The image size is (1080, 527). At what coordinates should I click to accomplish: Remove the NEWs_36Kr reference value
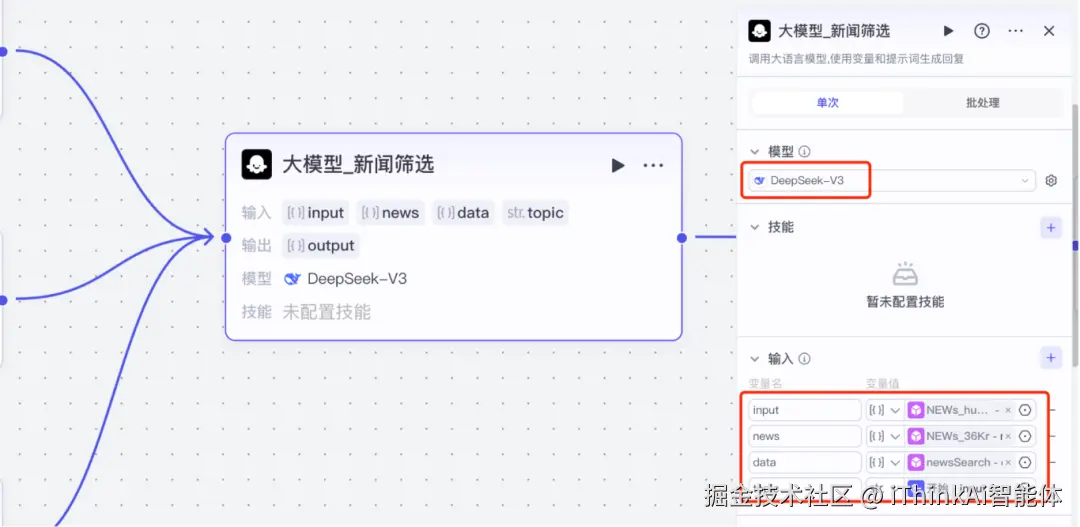point(1008,436)
